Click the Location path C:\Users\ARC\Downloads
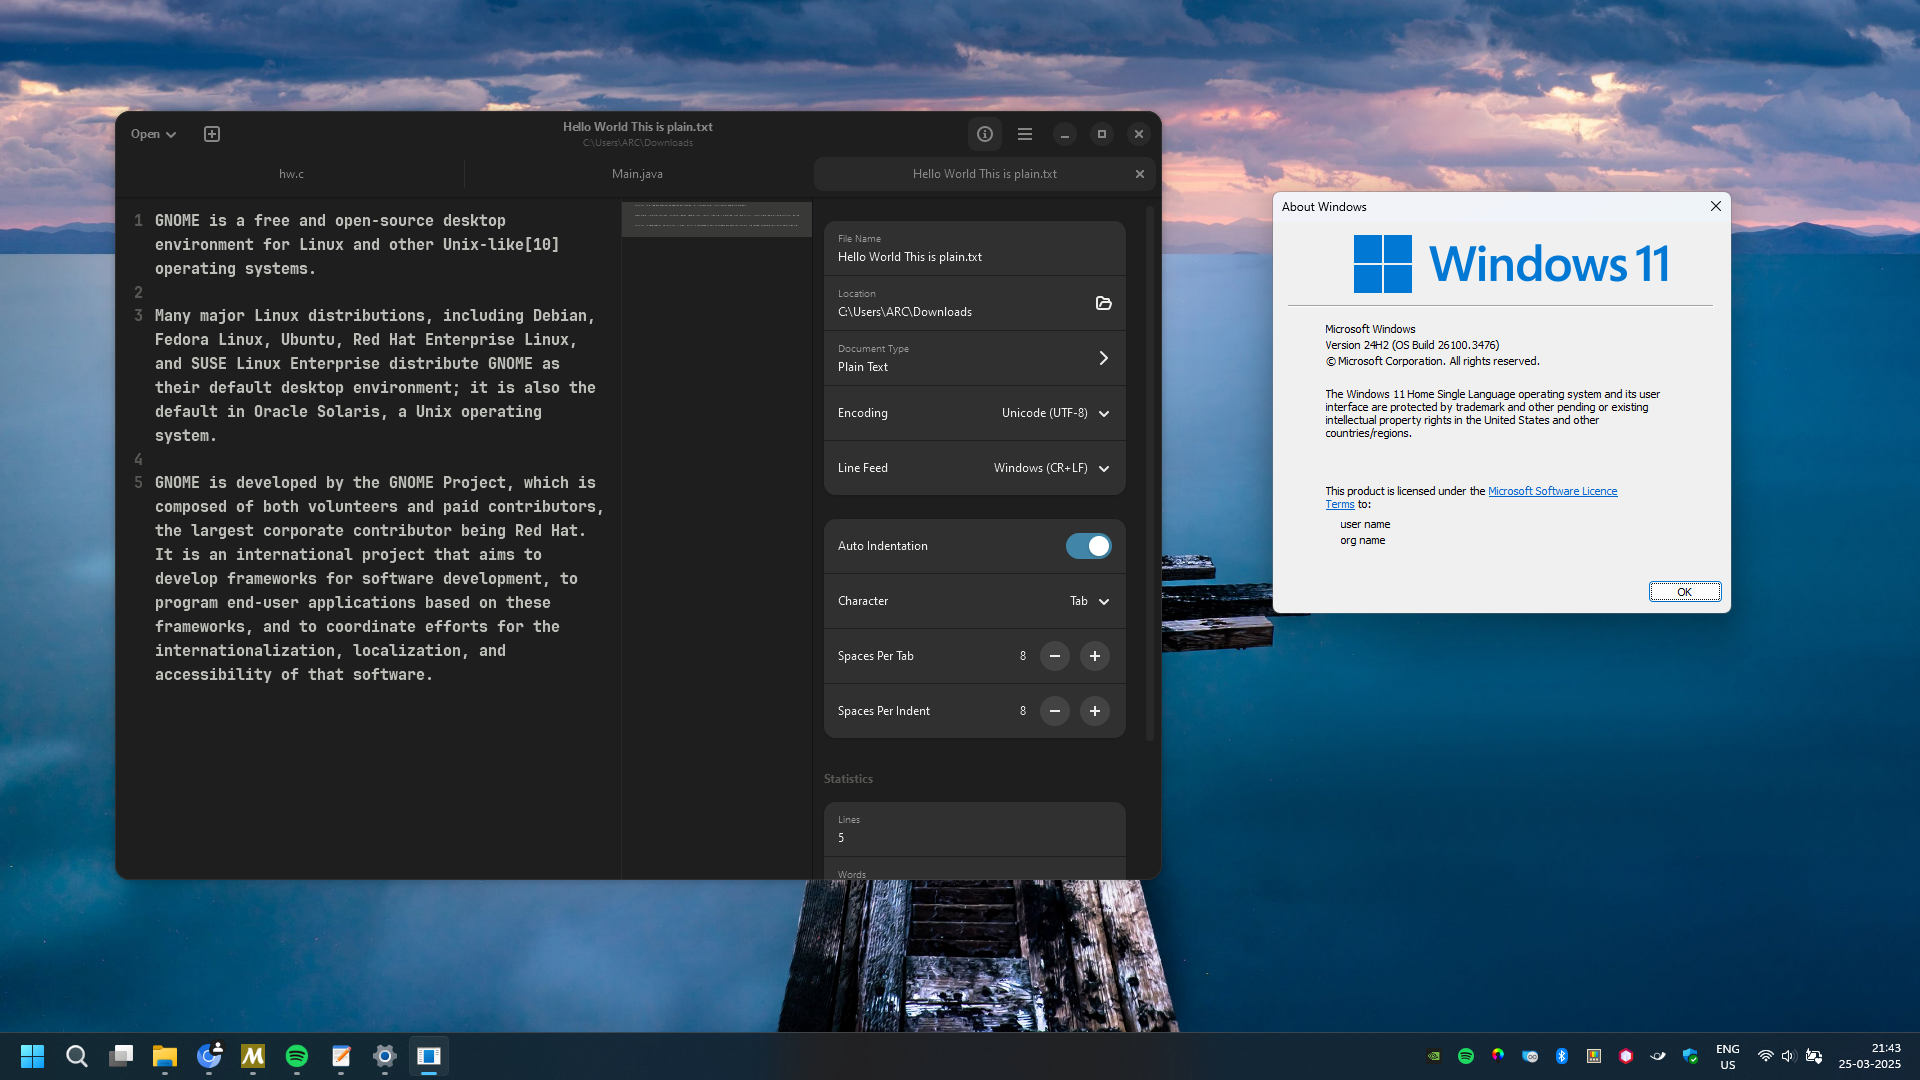This screenshot has height=1080, width=1920. tap(905, 312)
